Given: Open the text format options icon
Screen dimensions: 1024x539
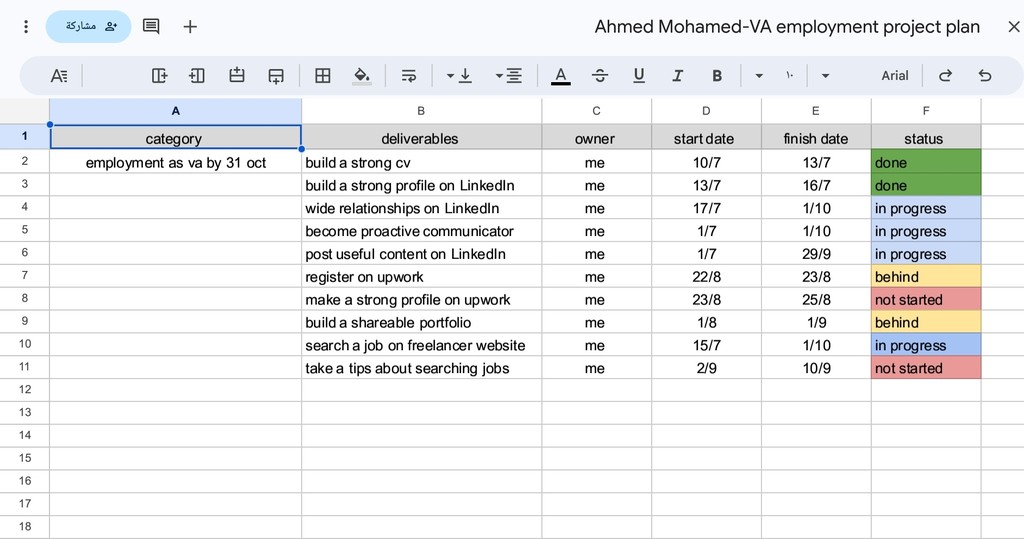Looking at the screenshot, I should [x=59, y=76].
